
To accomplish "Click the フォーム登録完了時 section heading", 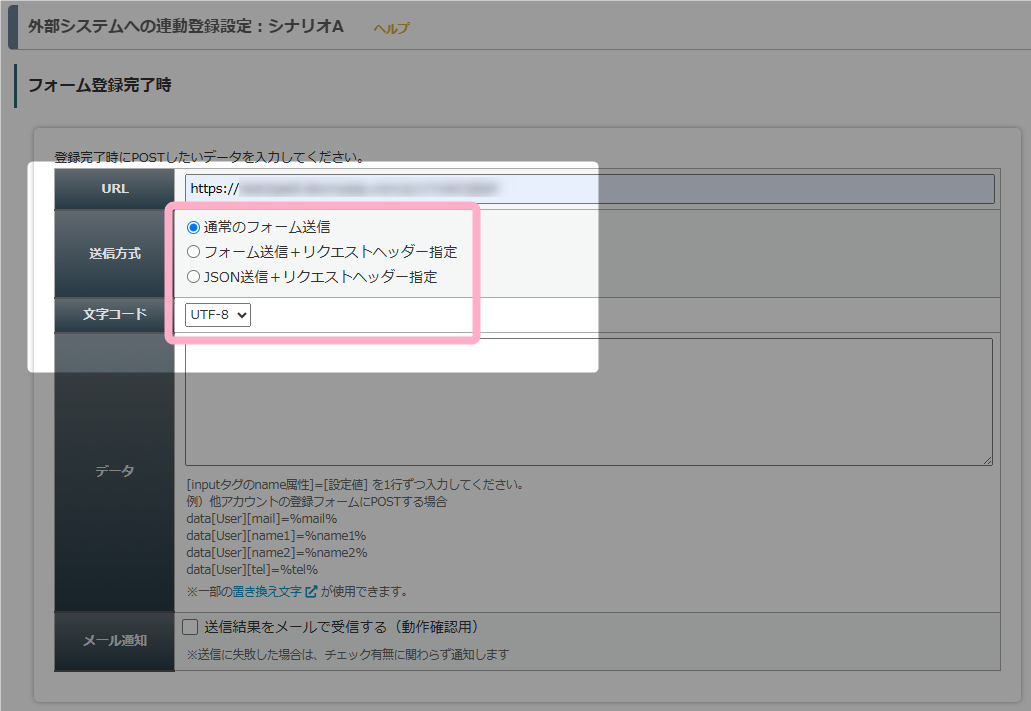I will coord(99,86).
